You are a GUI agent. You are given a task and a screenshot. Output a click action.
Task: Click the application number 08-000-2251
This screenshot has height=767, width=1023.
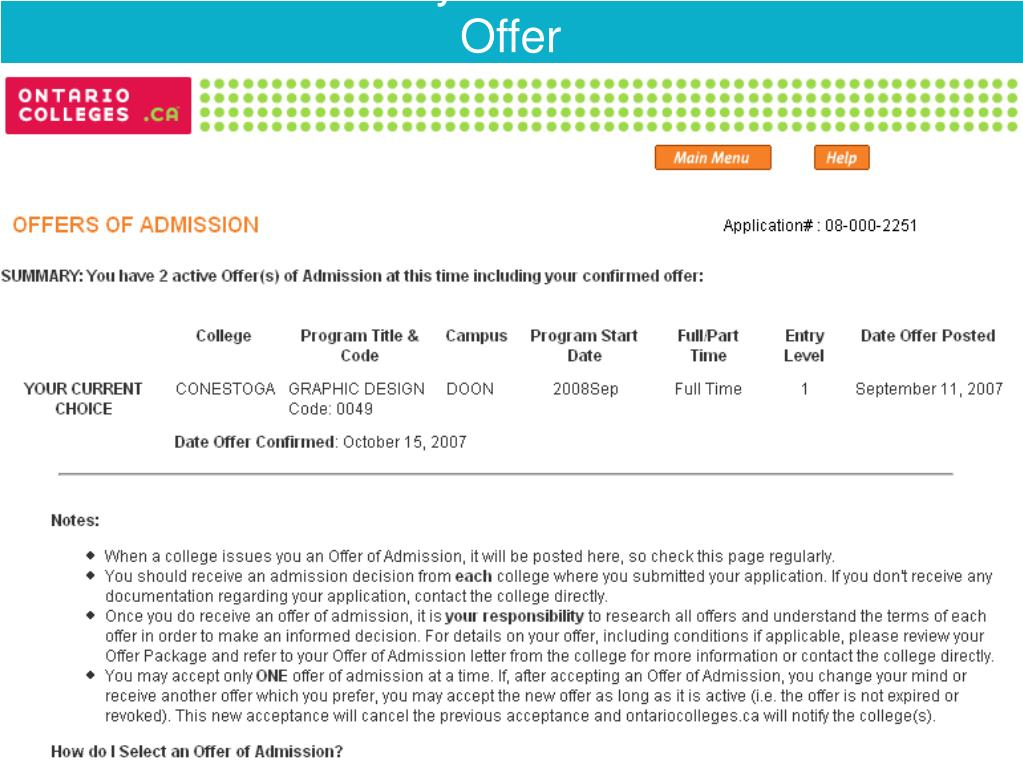[871, 226]
